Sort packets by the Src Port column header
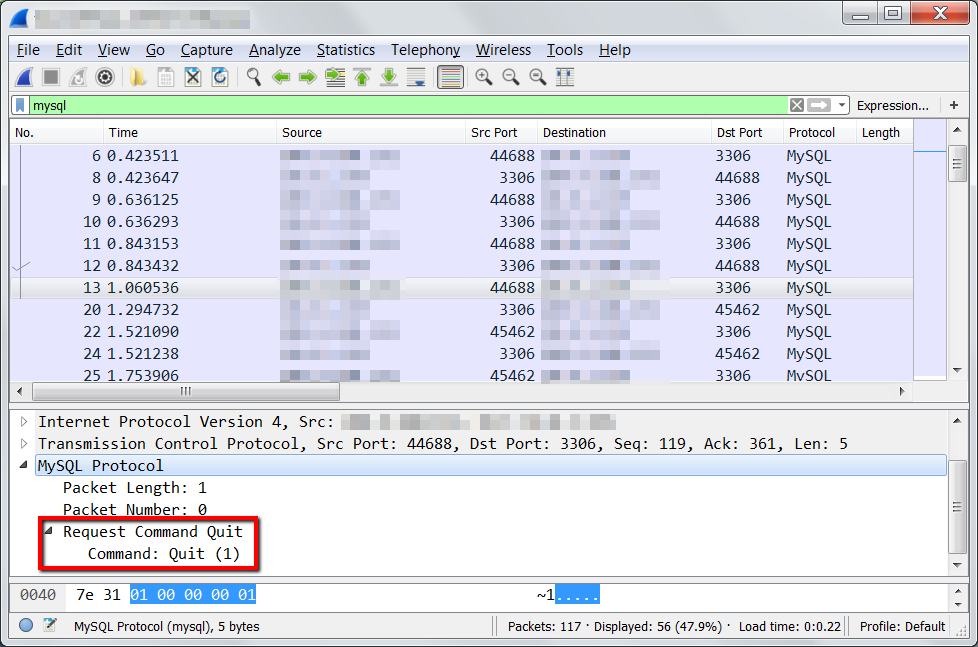This screenshot has width=978, height=647. tap(501, 132)
